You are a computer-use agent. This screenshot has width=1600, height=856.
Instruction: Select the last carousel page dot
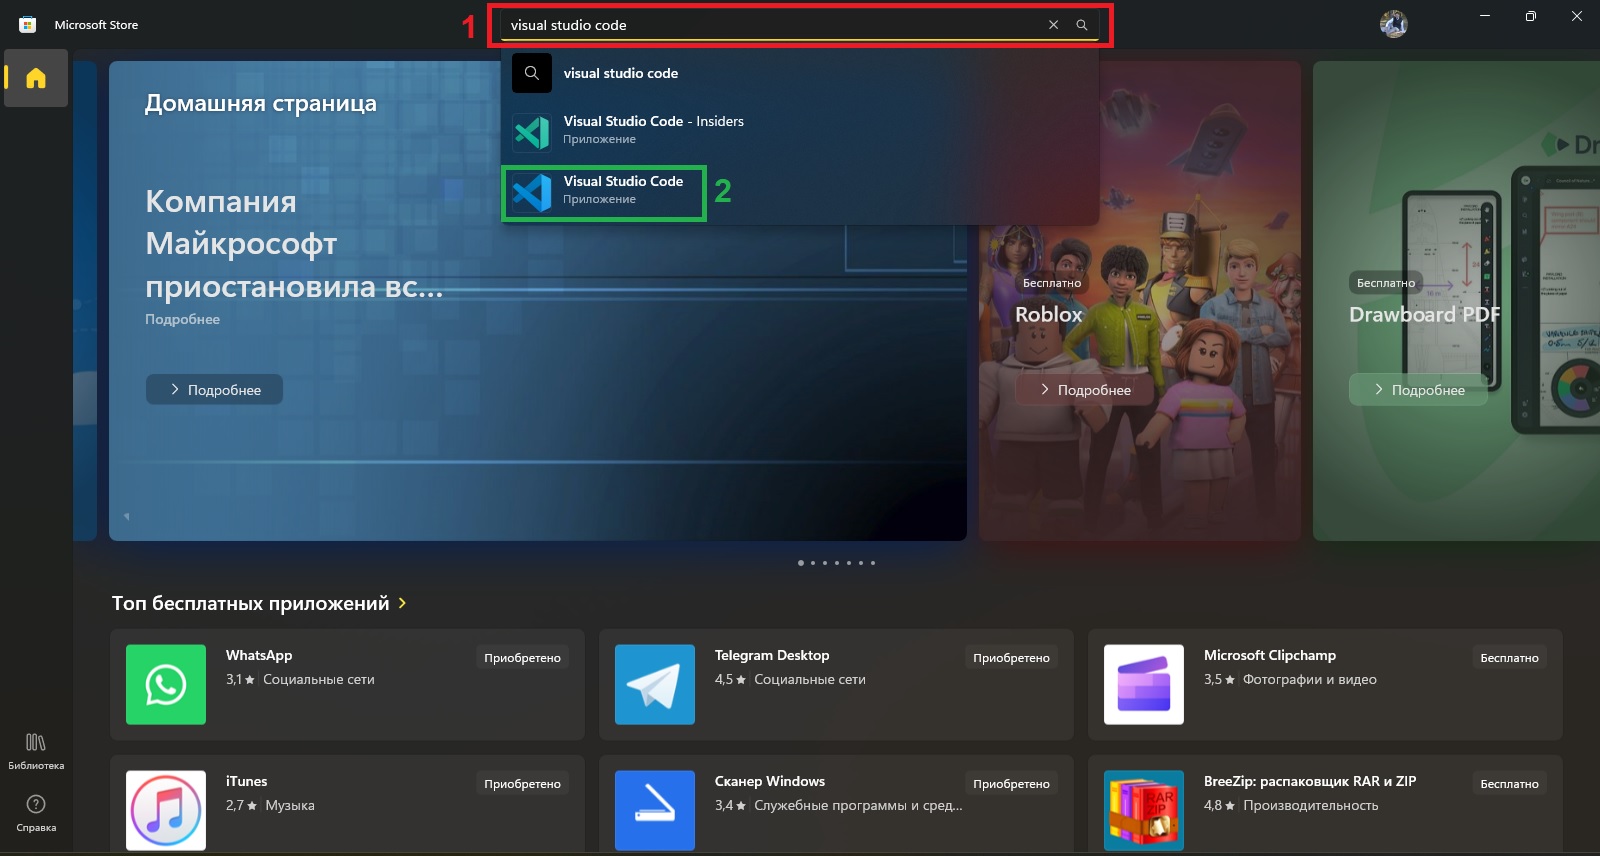tap(873, 563)
